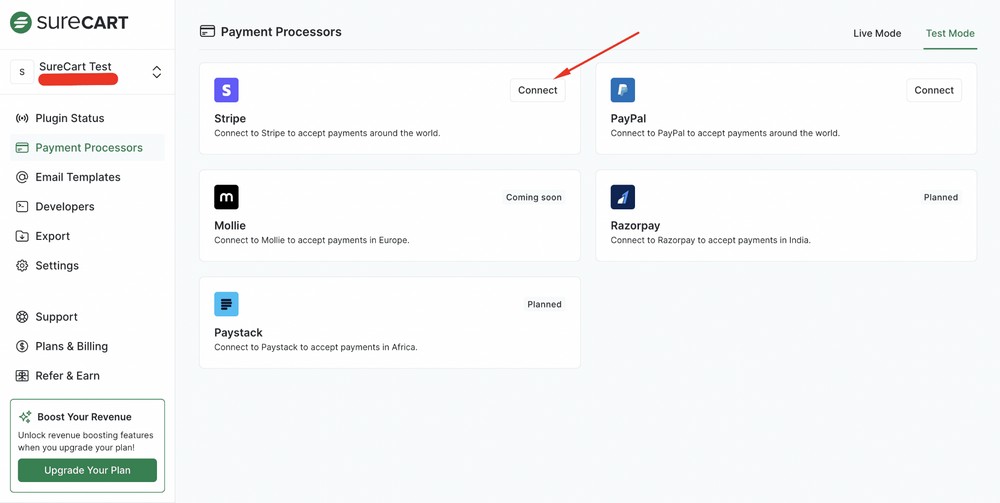
Task: Click the Settings gear icon in sidebar
Action: tap(22, 266)
